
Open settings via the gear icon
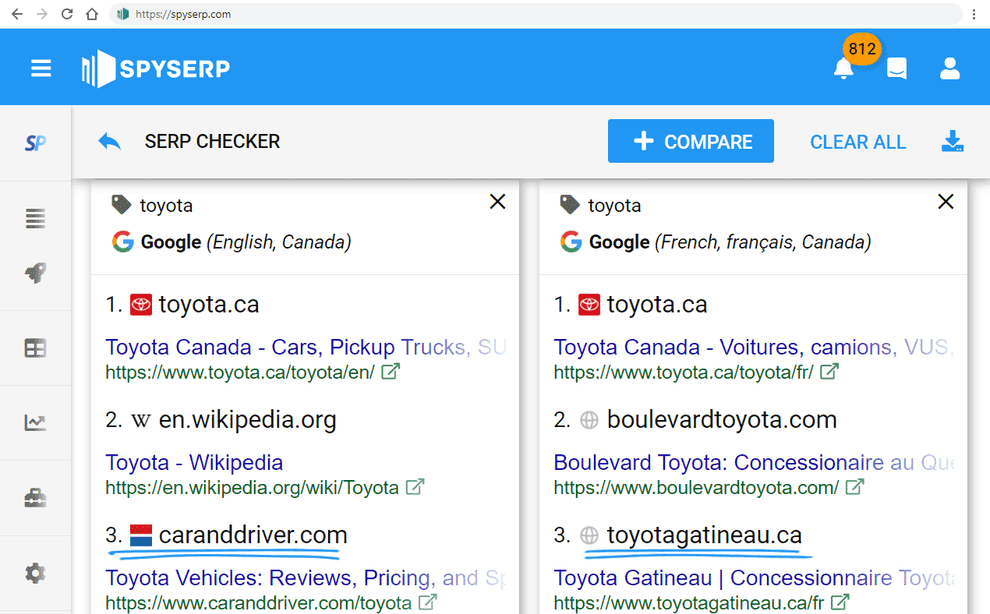point(35,572)
